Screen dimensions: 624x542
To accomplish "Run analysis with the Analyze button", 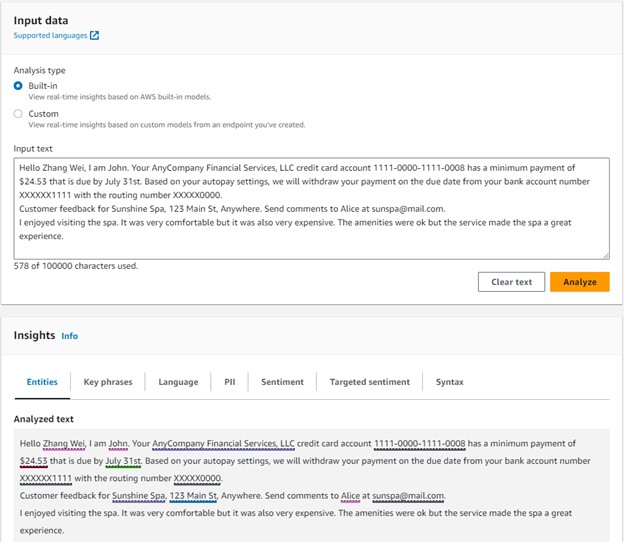I will (x=580, y=282).
